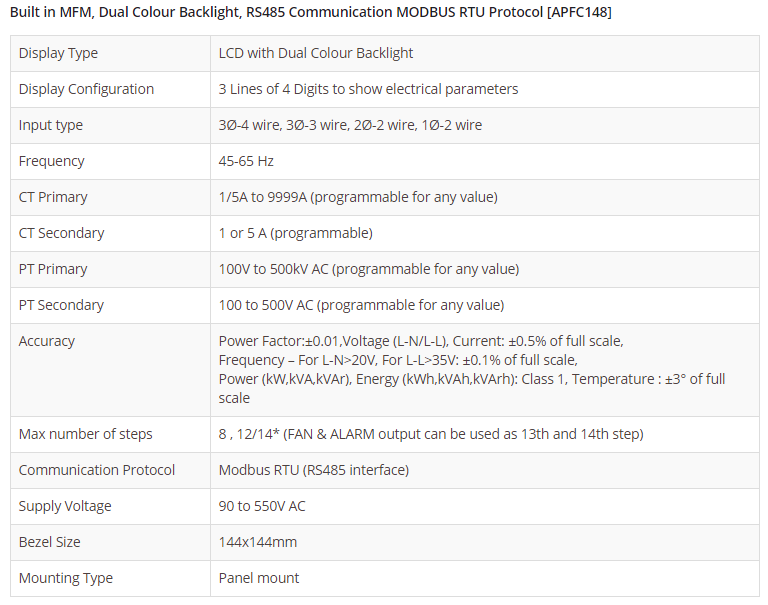This screenshot has width=768, height=605.
Task: Click the "45-65 Hz" frequency value
Action: click(246, 161)
